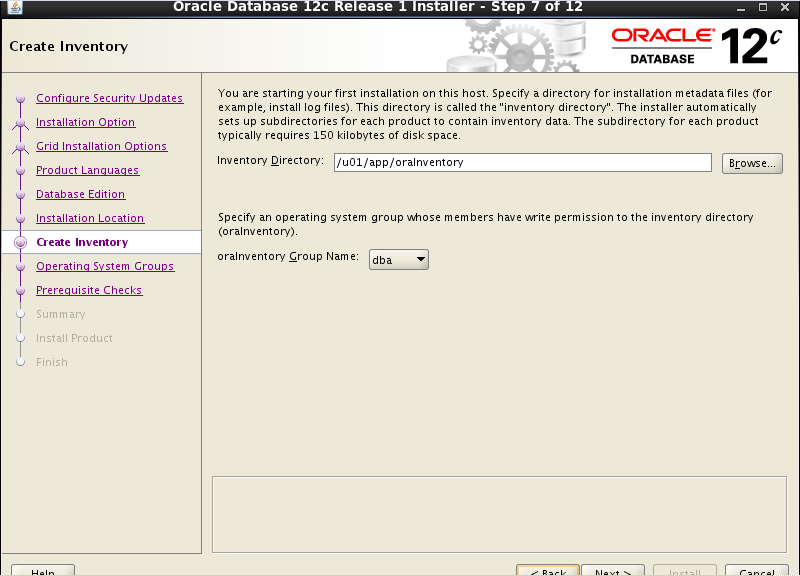
Task: Click the Grid Installation Options step bullet
Action: [x=20, y=146]
